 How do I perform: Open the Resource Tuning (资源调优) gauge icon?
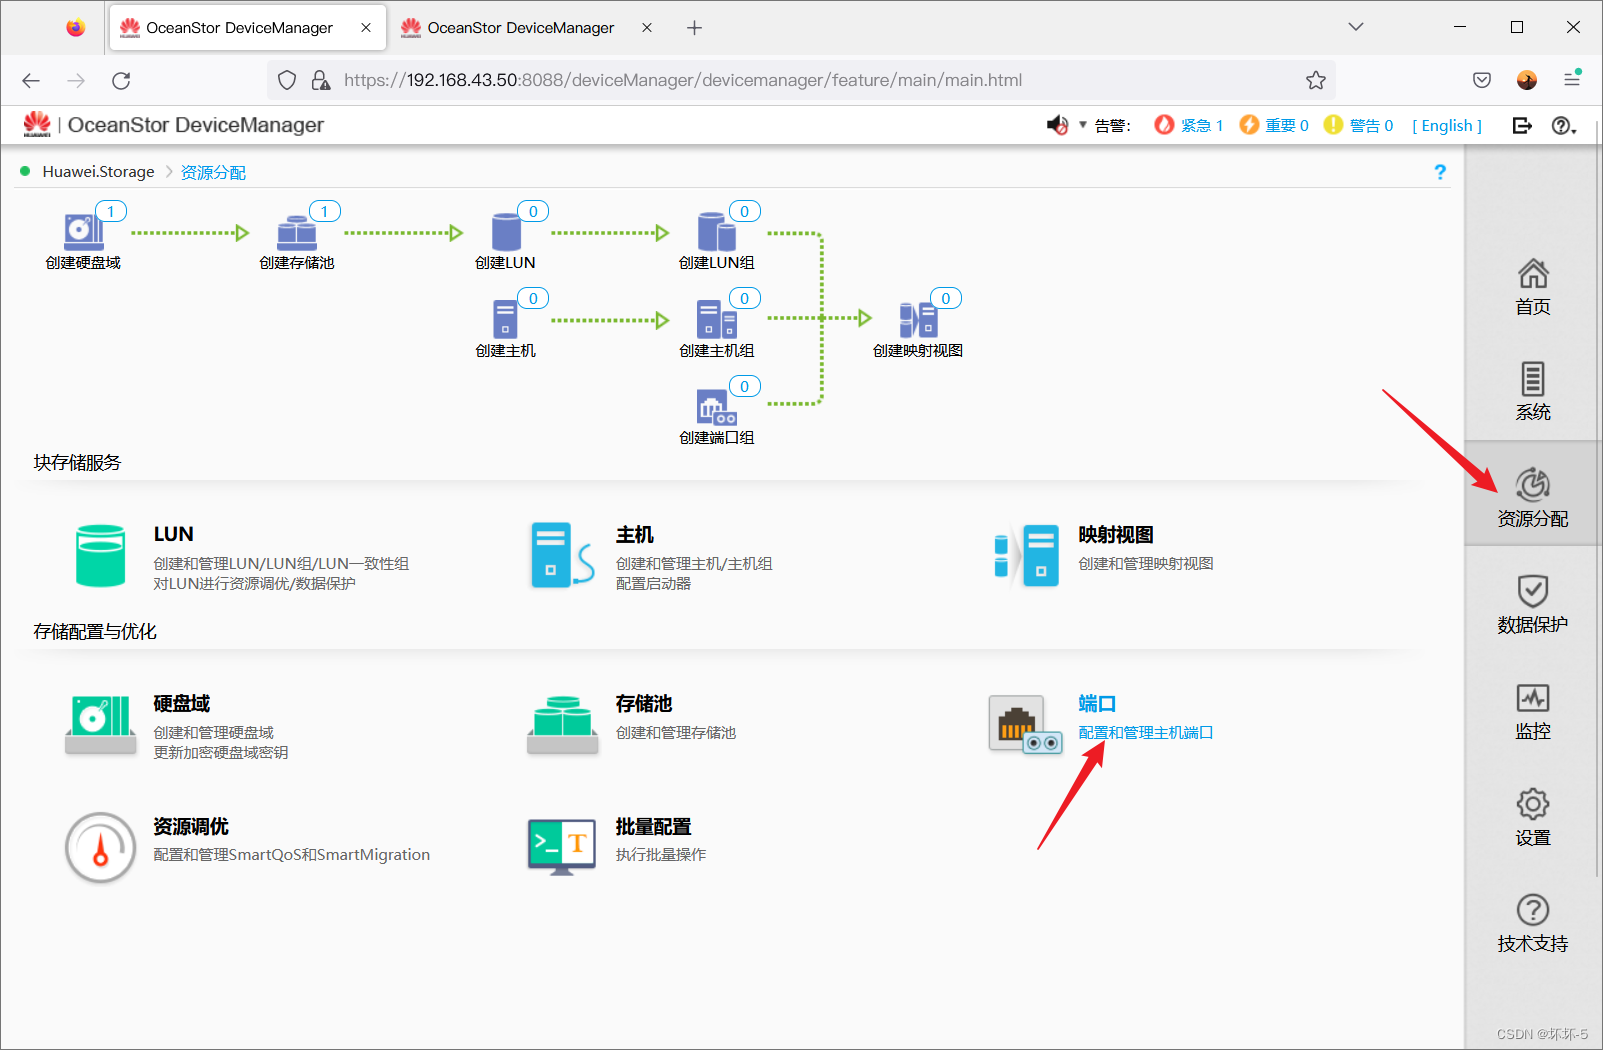100,848
